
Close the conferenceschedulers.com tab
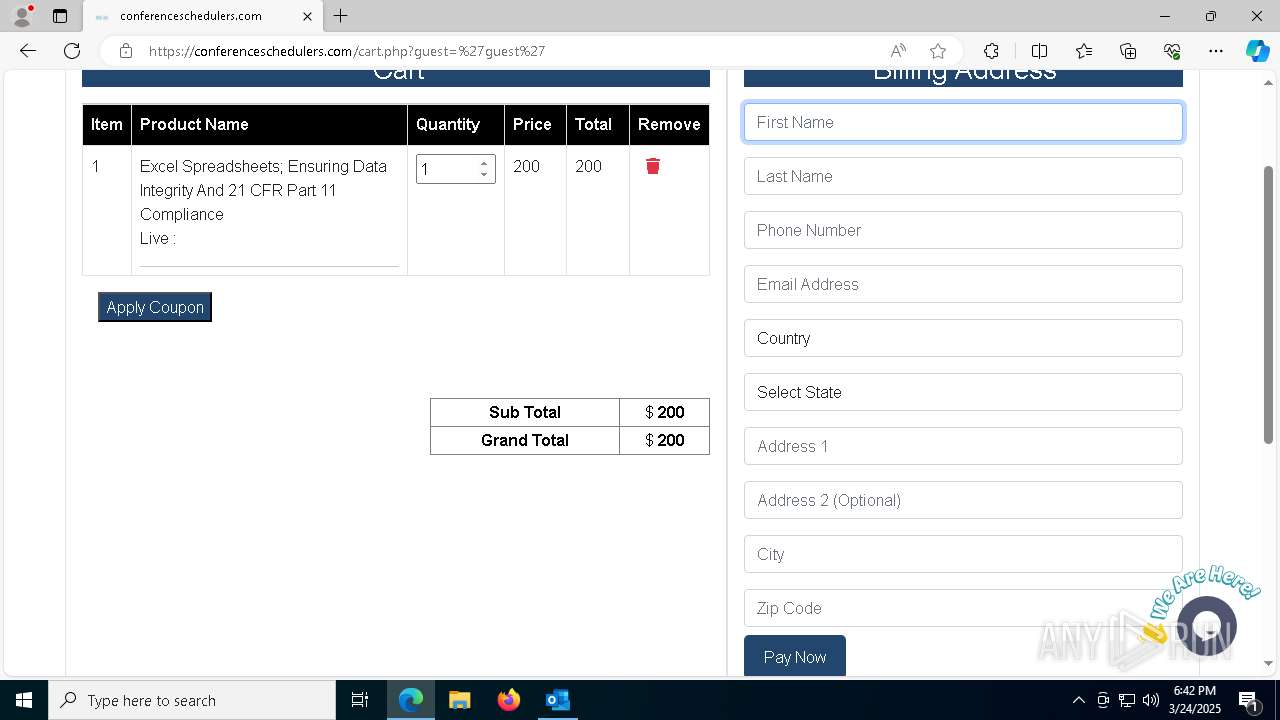(x=307, y=16)
